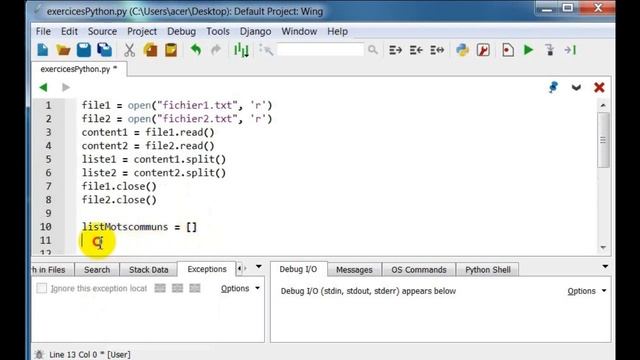Click the toolbar search input field

[x=320, y=50]
